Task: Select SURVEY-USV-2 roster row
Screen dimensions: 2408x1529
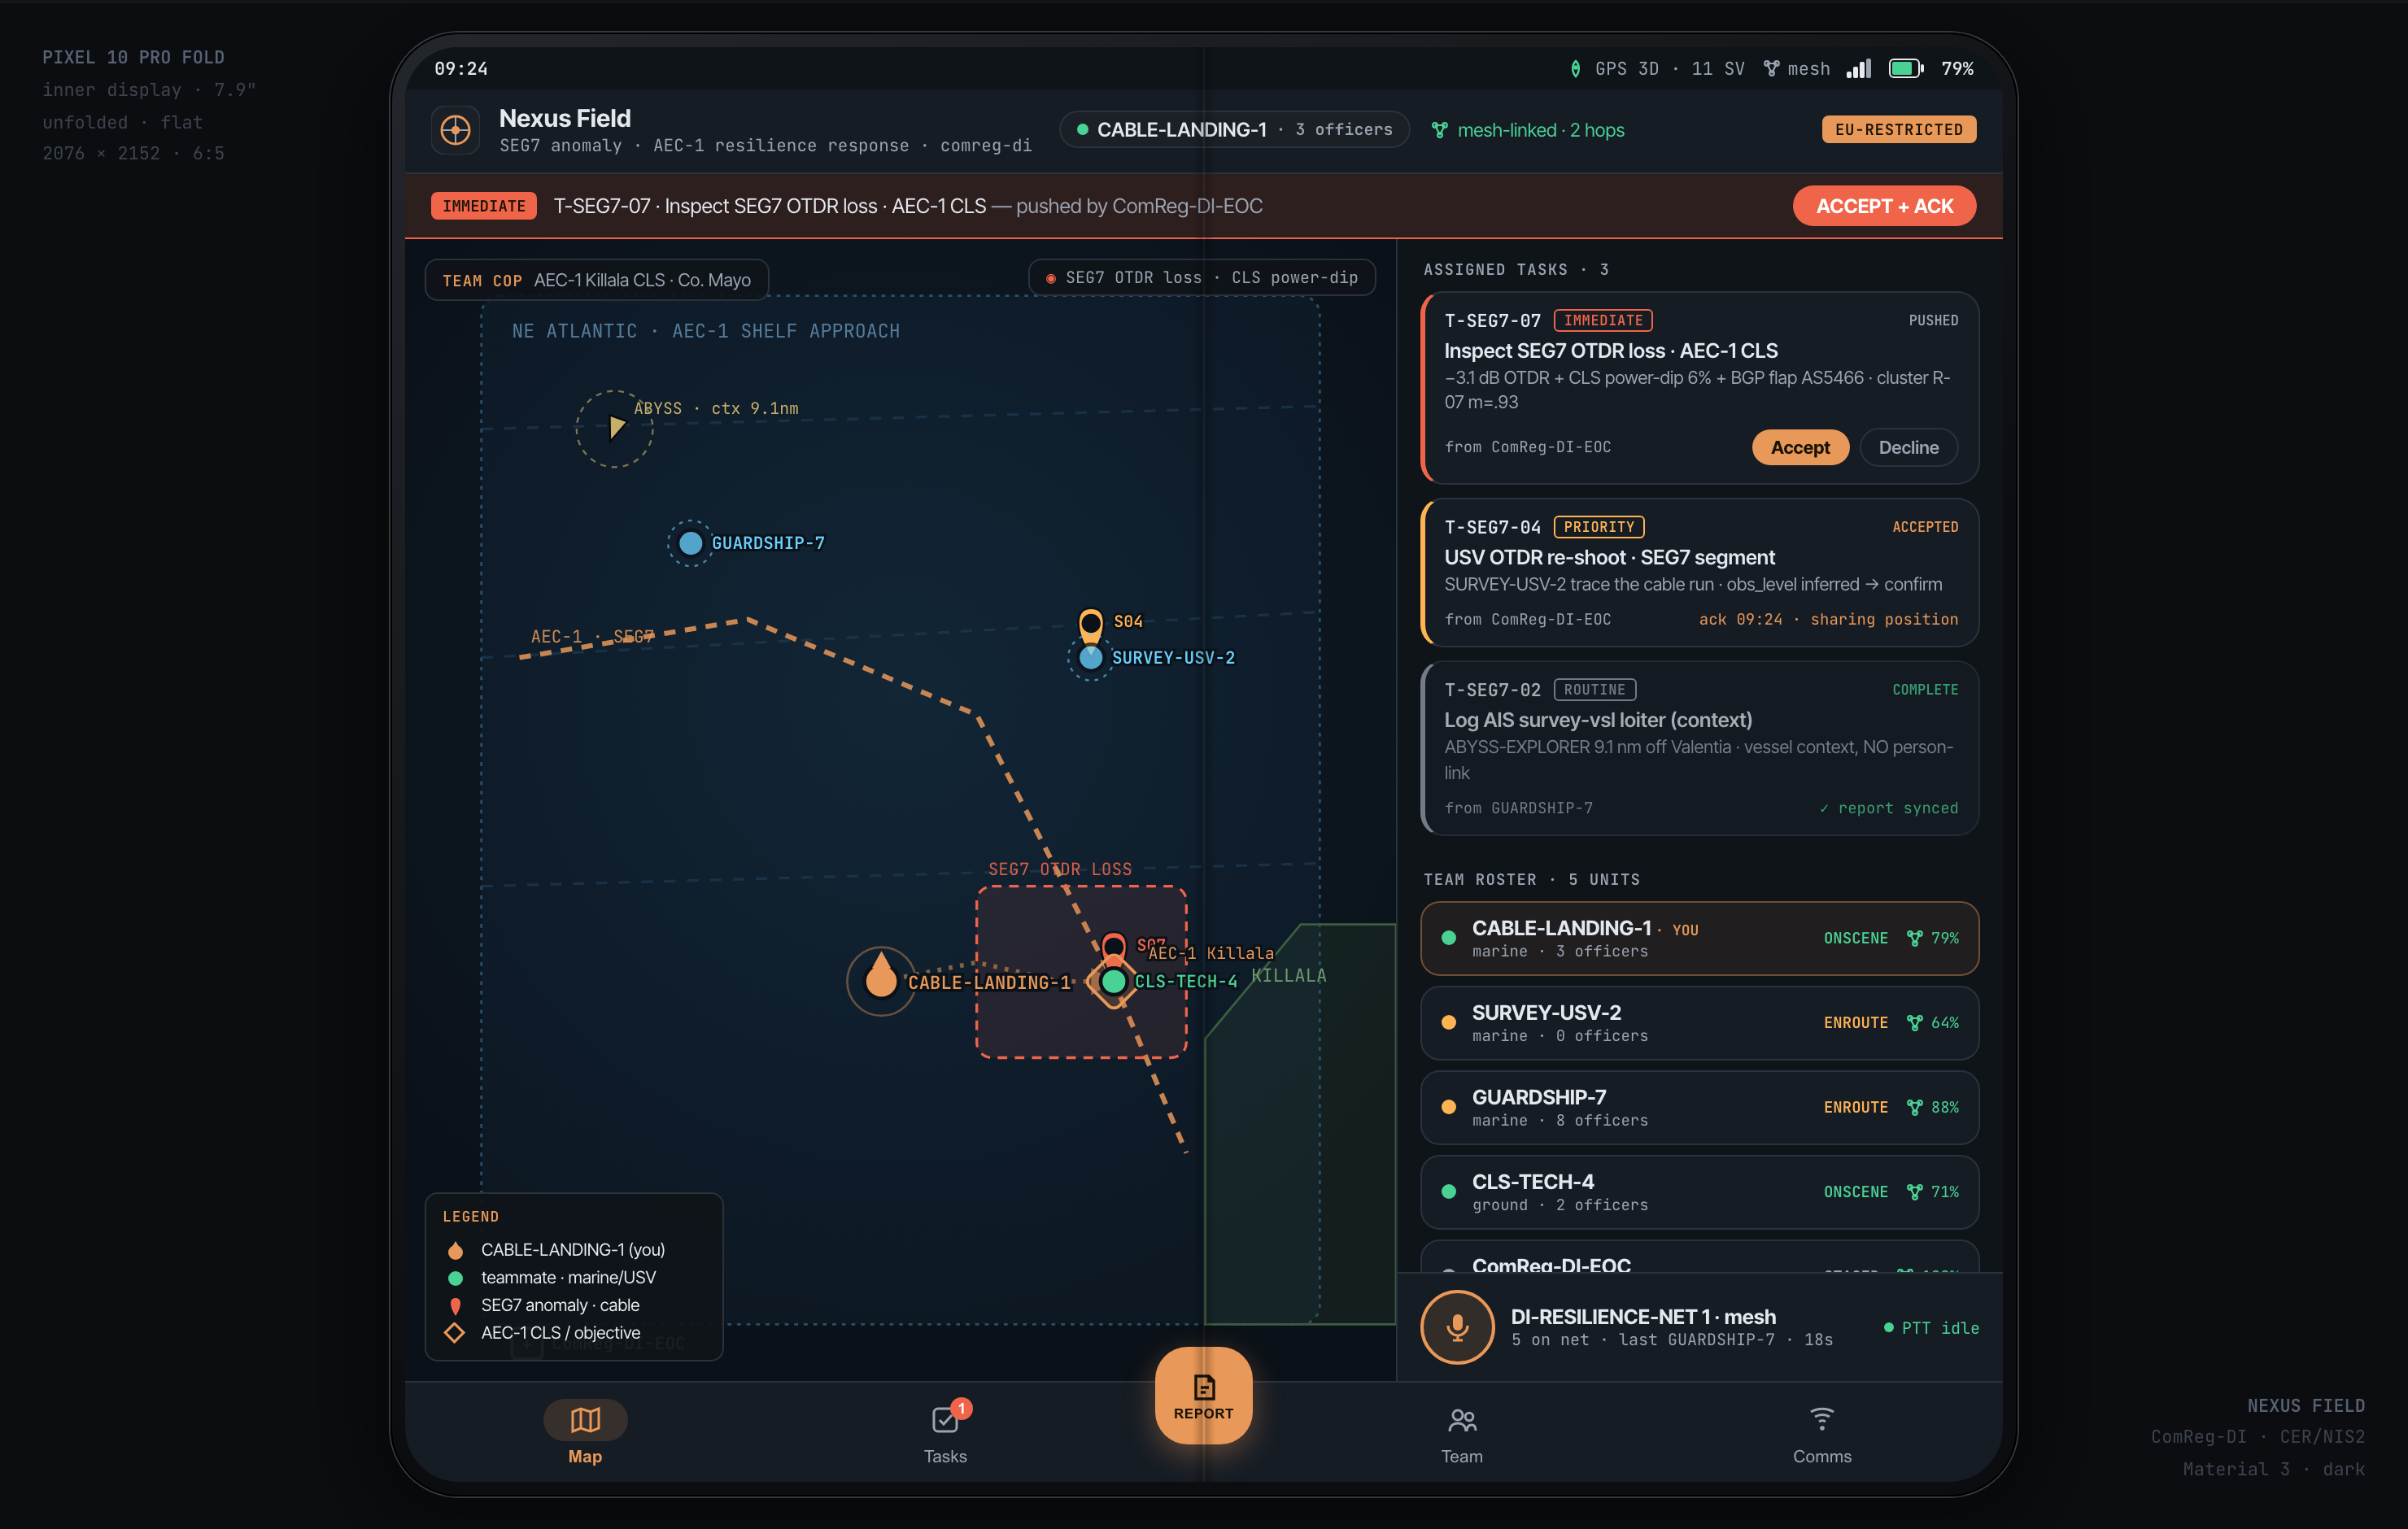Action: click(1699, 1023)
